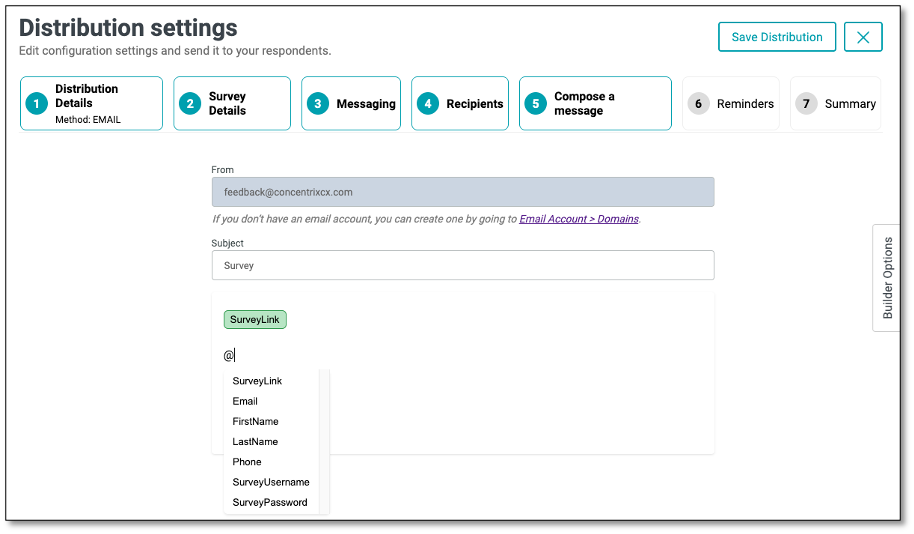Click the Save Distribution button
914x534 pixels.
777,37
